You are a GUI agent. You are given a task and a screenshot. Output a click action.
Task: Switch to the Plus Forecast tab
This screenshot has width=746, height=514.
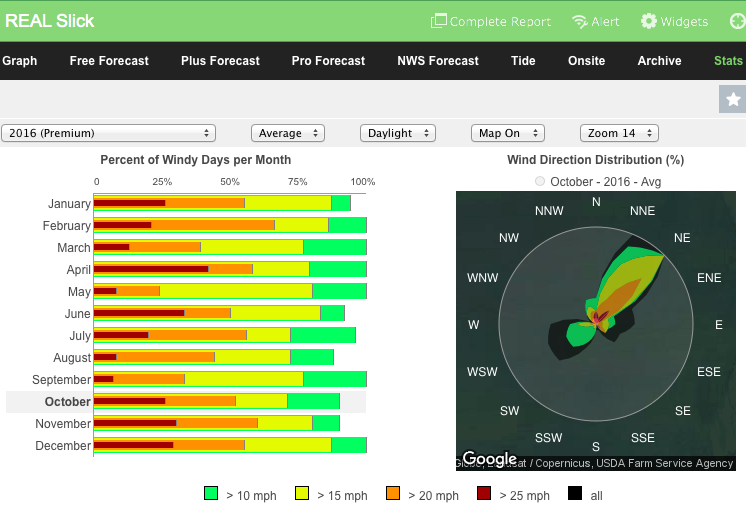click(220, 61)
